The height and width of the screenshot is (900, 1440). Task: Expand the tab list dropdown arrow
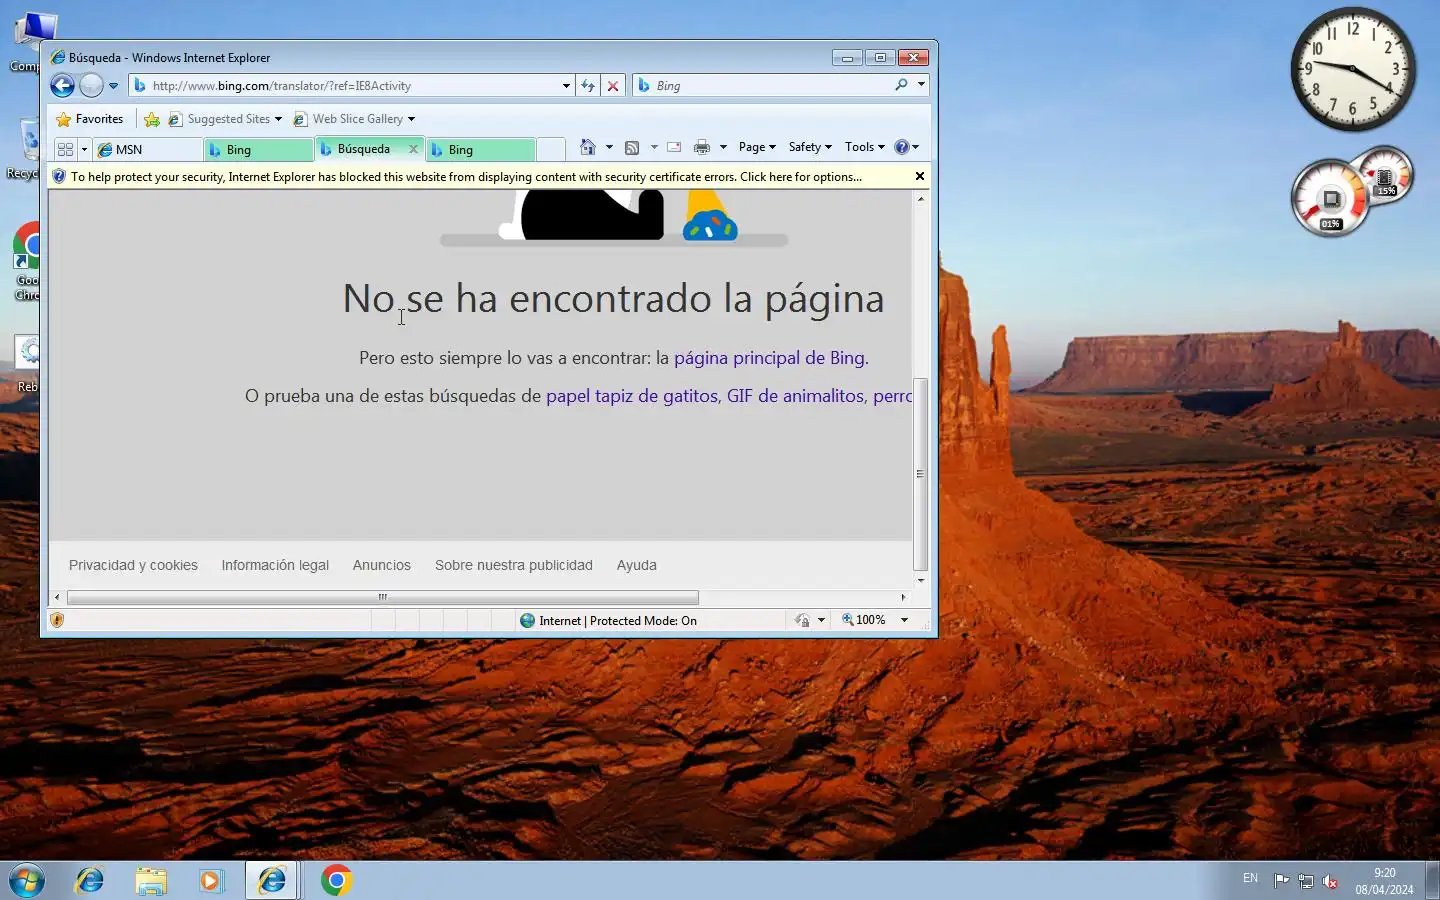[x=84, y=149]
